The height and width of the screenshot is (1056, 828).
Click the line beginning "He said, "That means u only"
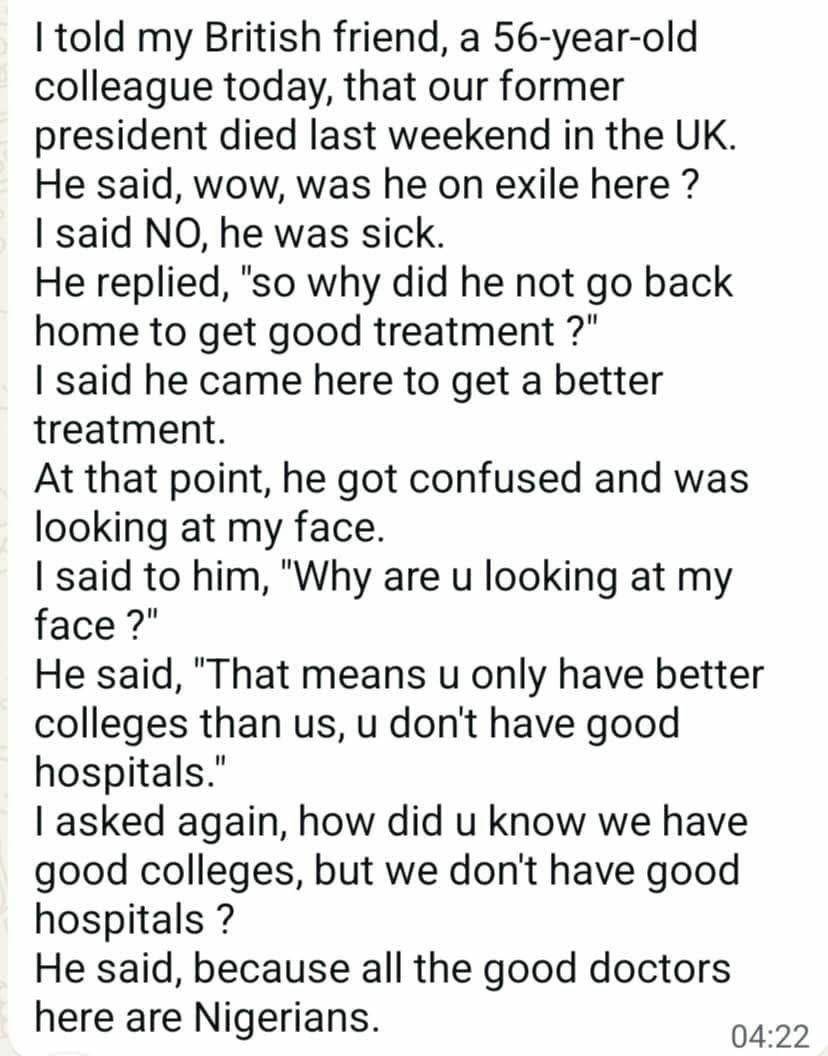[400, 675]
